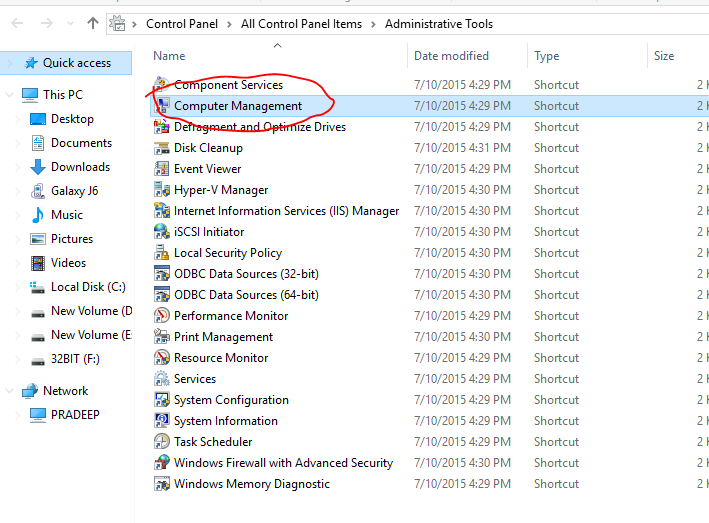Click the Videos film icon in sidebar

38,263
